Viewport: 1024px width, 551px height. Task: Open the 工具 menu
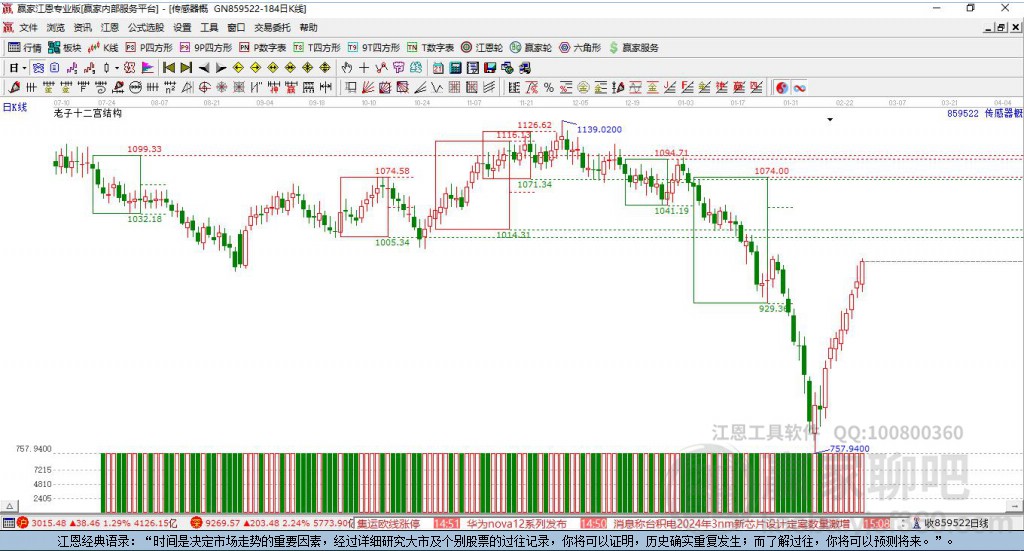[209, 27]
